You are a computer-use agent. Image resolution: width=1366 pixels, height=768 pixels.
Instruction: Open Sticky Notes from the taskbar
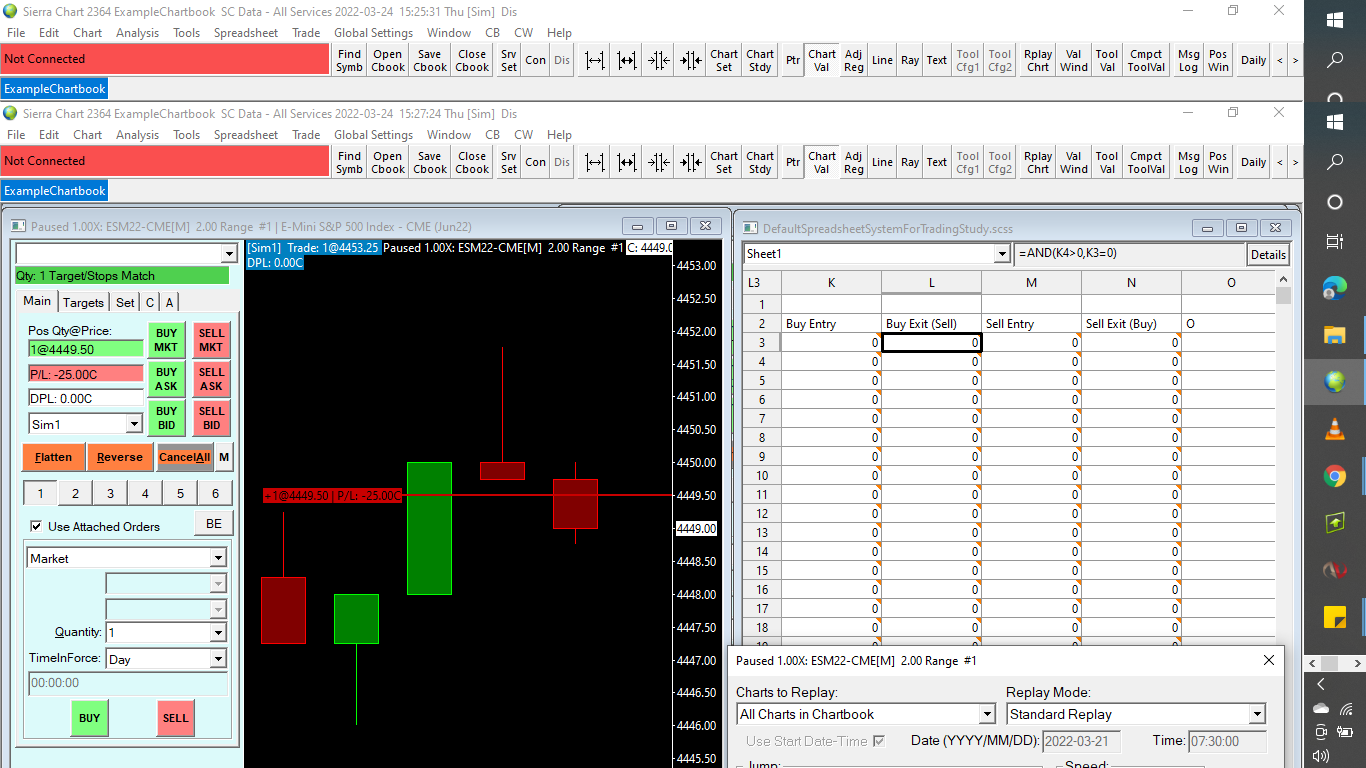coord(1335,617)
